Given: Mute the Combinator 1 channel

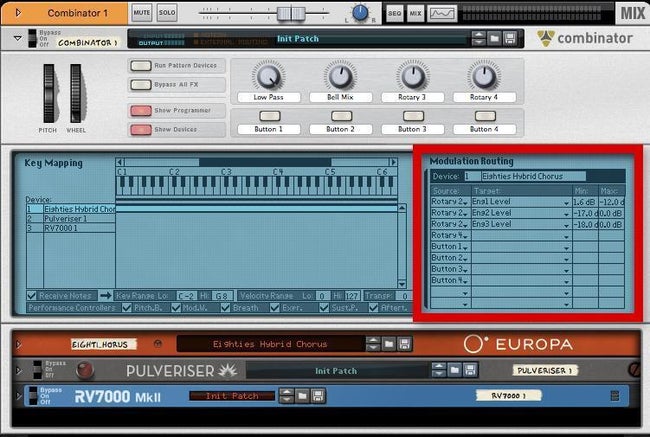Looking at the screenshot, I should point(142,13).
